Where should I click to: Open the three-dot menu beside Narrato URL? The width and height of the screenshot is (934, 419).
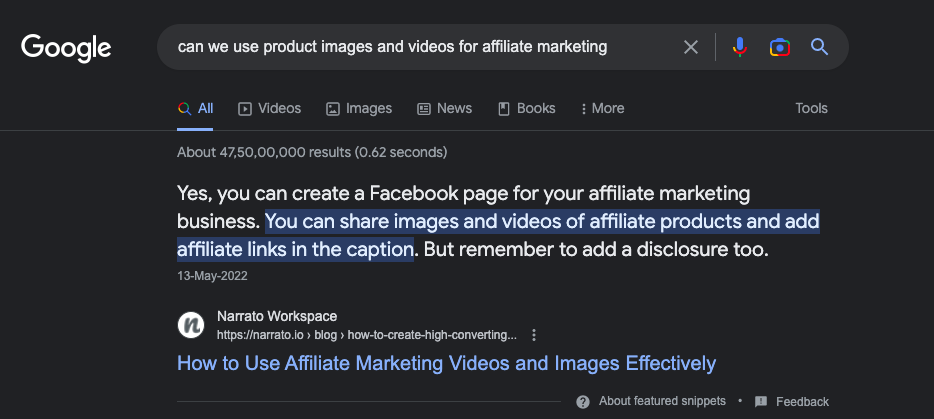[x=534, y=334]
